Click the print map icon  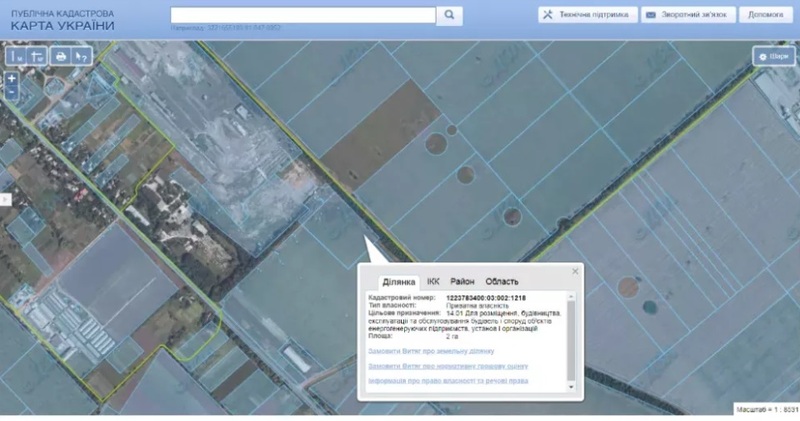pos(61,56)
